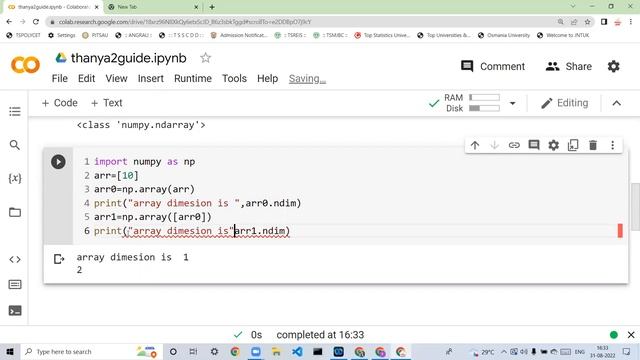The height and width of the screenshot is (360, 640).
Task: Click code line 6 print statement
Action: point(192,231)
